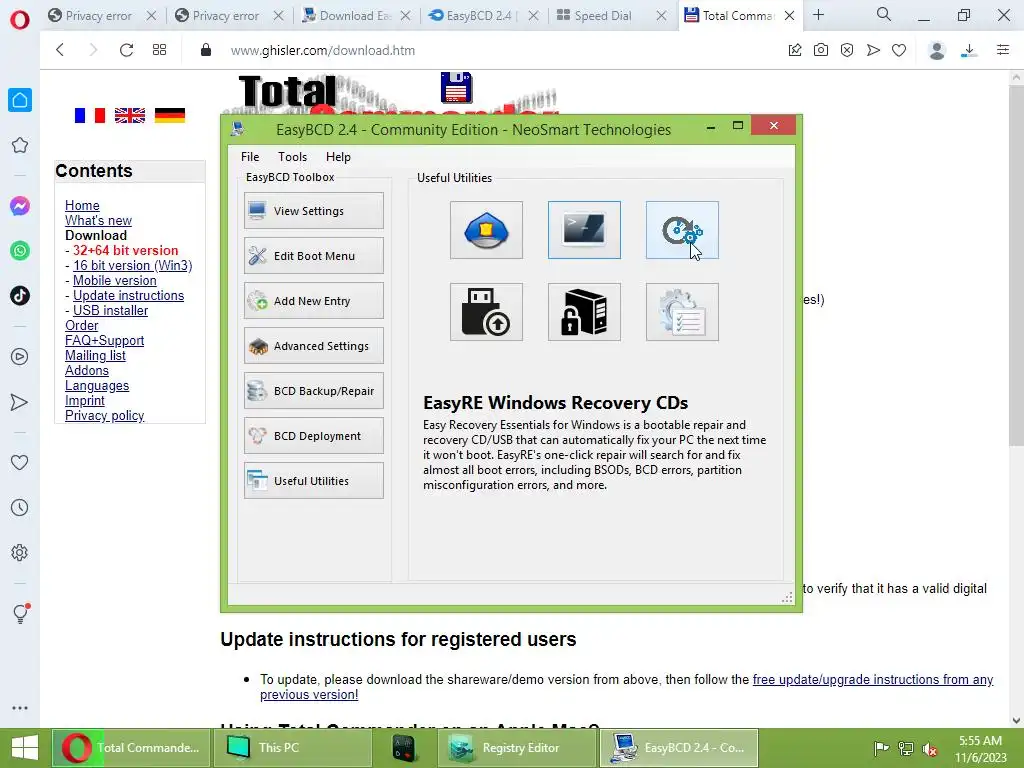Screen dimensions: 1024x768
Task: Open 16 bit version (Win3) link
Action: click(133, 265)
